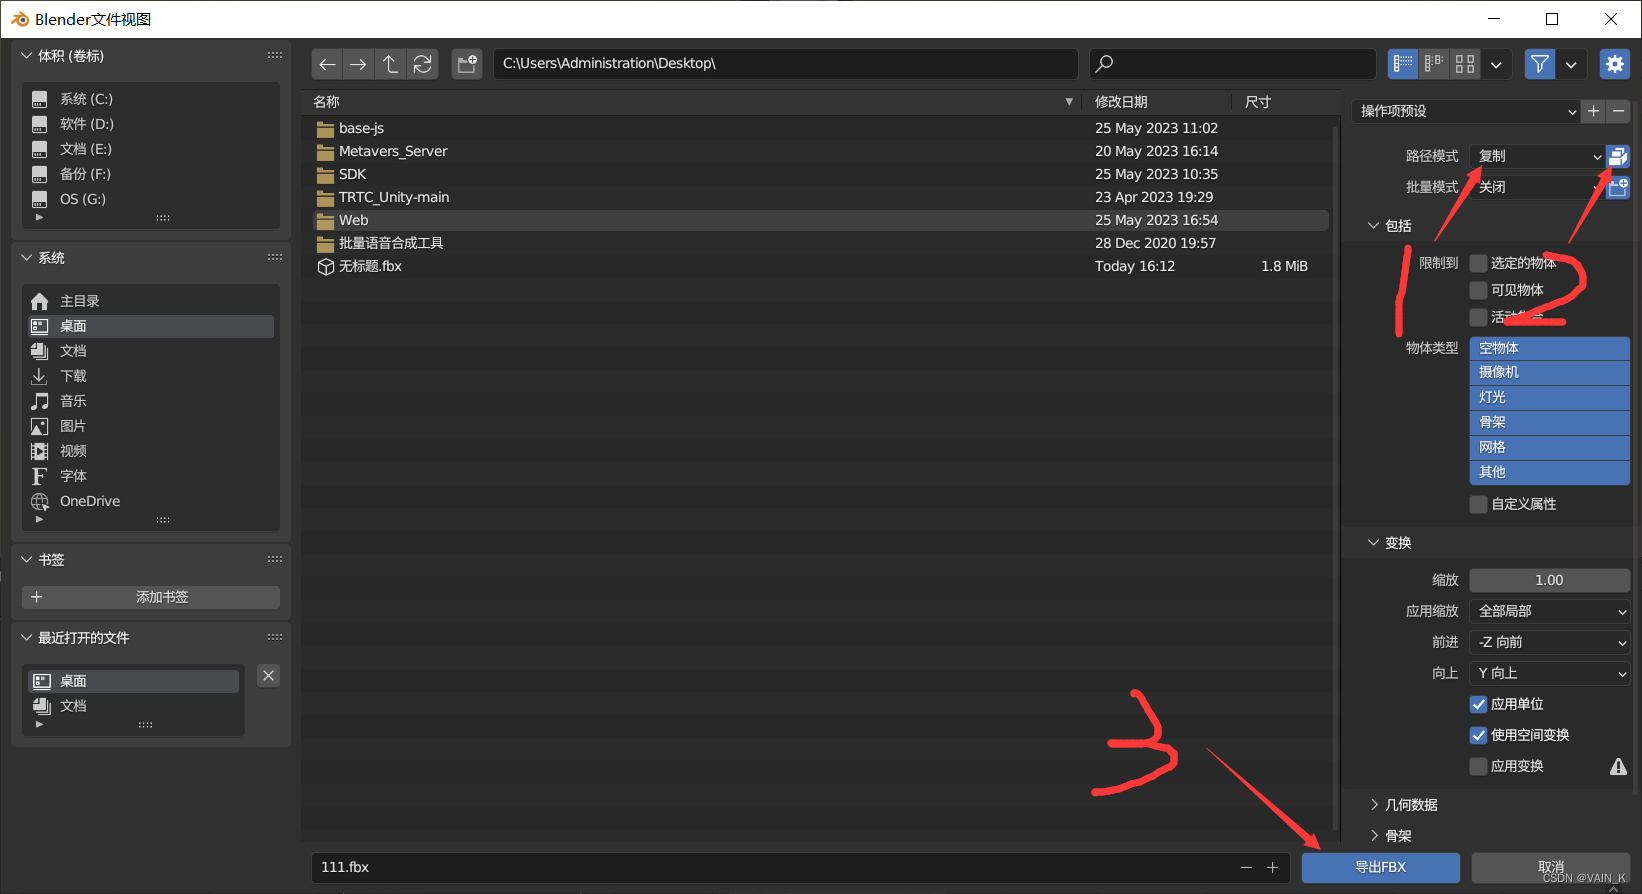Toggle 空物体 object type
The height and width of the screenshot is (894, 1642).
click(x=1550, y=348)
